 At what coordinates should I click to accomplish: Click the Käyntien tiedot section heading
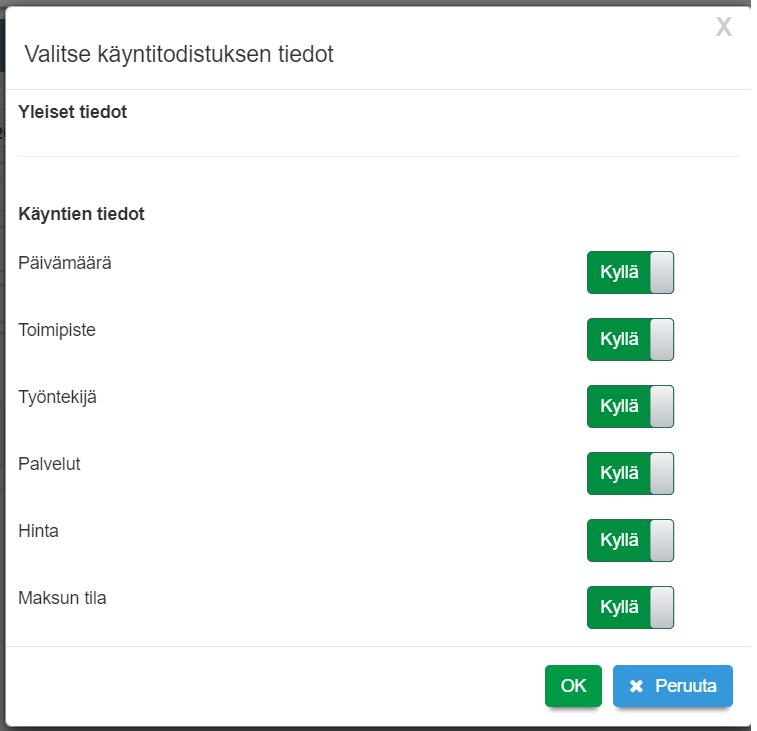pos(82,213)
